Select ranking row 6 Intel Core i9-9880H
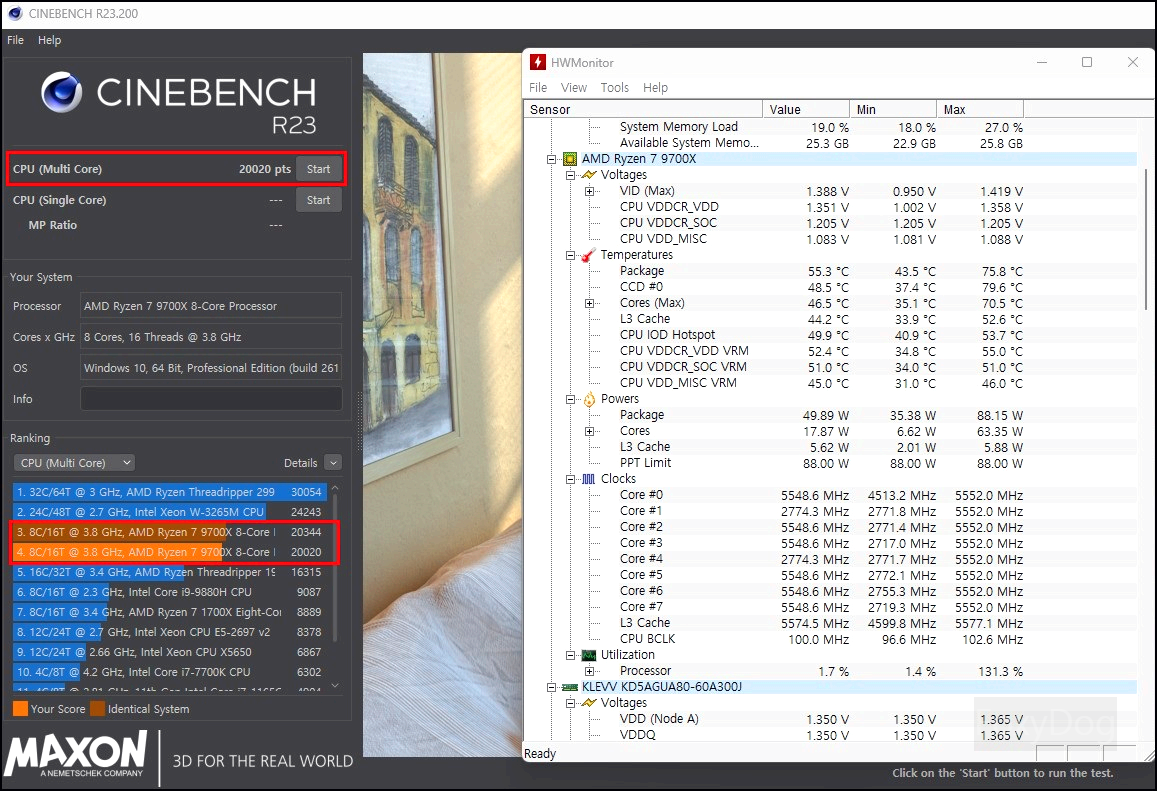Screen dimensions: 1157x791 (169, 592)
